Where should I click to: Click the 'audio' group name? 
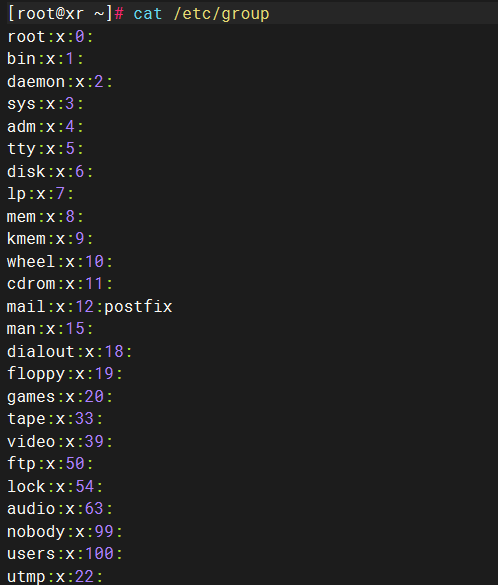[x=31, y=509]
